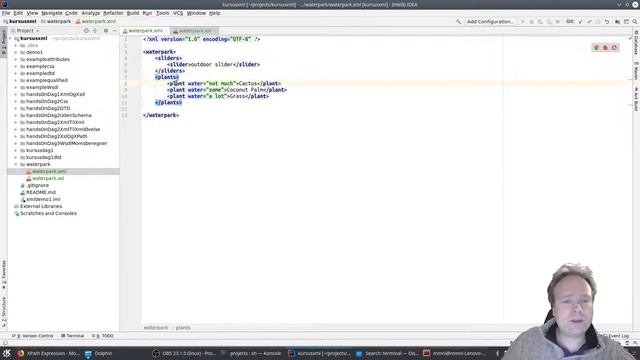Open Terminal tool window
Image resolution: width=640 pixels, height=360 pixels.
coord(73,336)
